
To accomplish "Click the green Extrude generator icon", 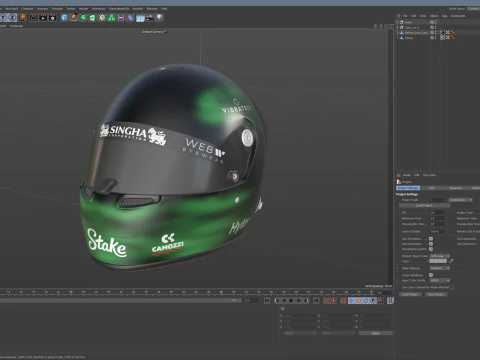I will point(93,17).
